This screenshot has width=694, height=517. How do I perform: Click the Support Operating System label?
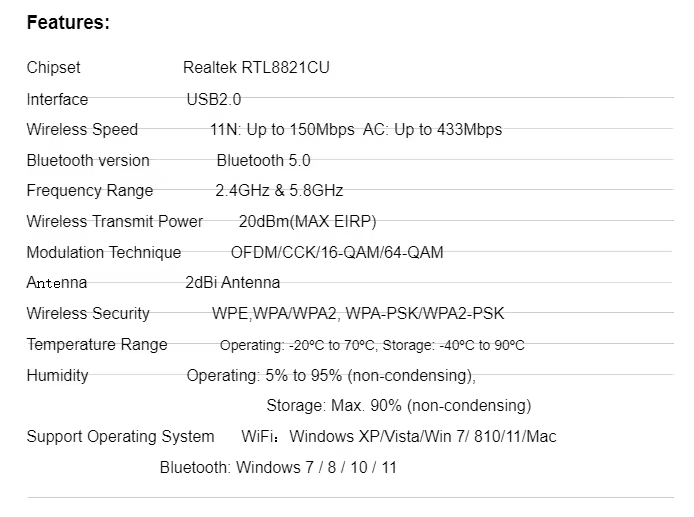120,436
